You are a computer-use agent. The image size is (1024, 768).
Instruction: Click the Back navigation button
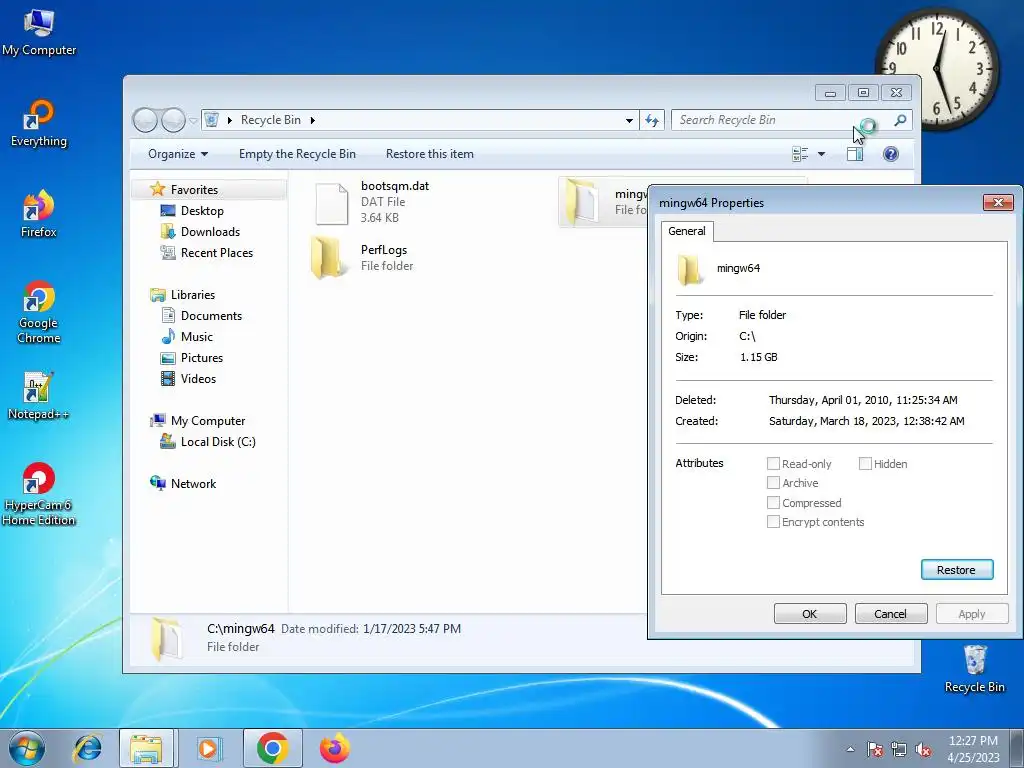click(x=145, y=120)
